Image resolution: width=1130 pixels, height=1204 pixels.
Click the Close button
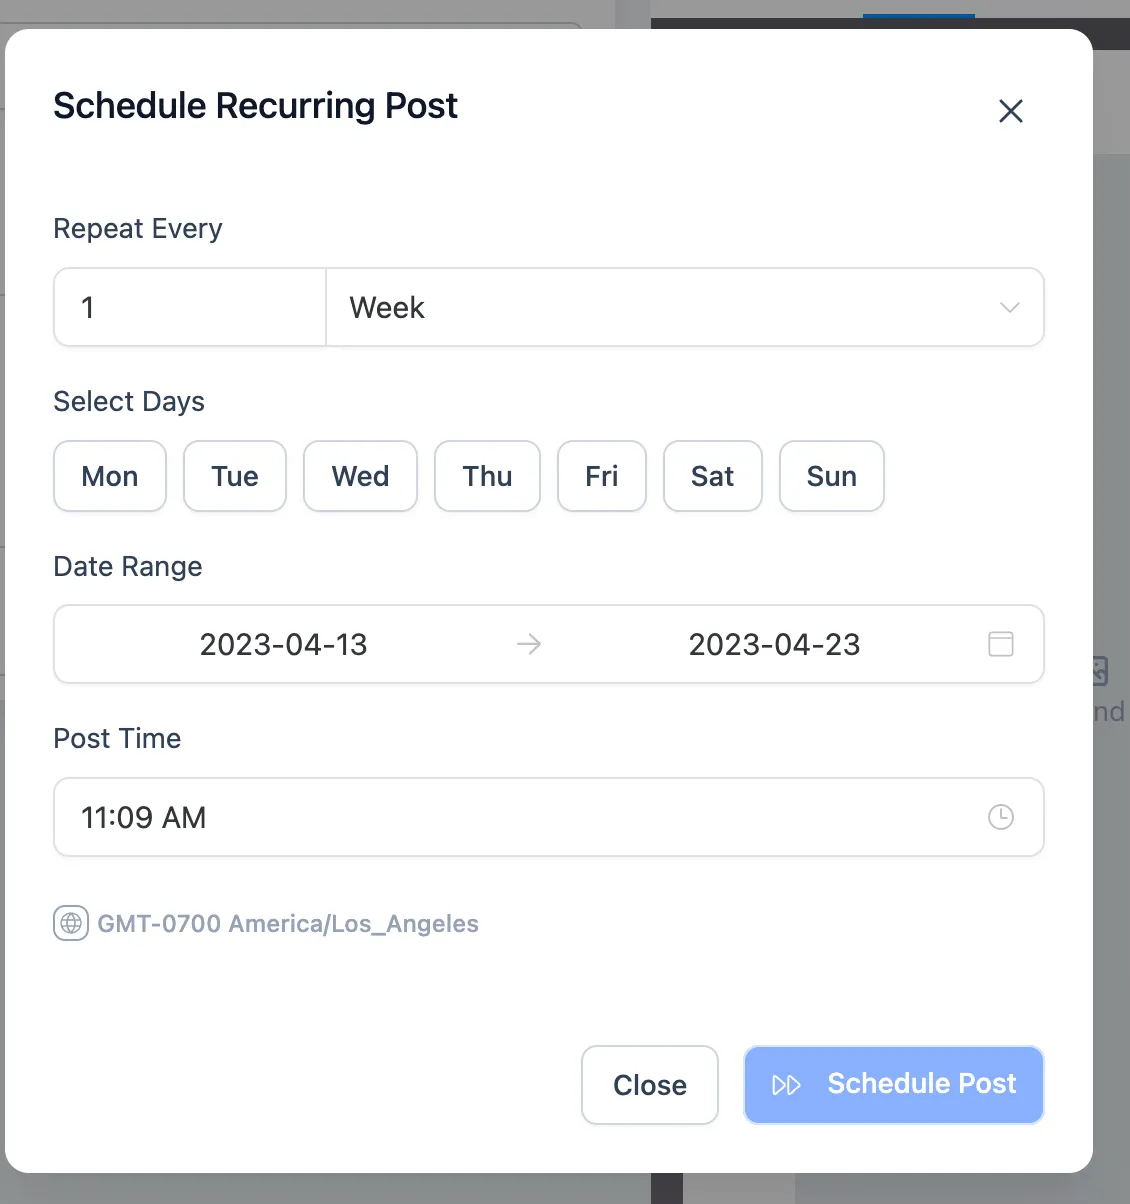coord(650,1085)
